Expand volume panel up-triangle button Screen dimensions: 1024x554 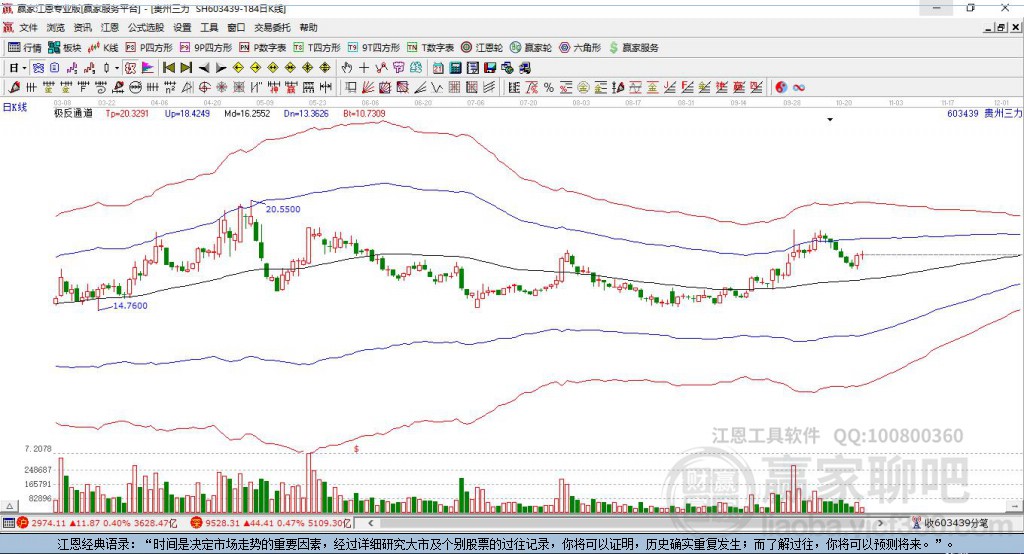(x=10, y=506)
